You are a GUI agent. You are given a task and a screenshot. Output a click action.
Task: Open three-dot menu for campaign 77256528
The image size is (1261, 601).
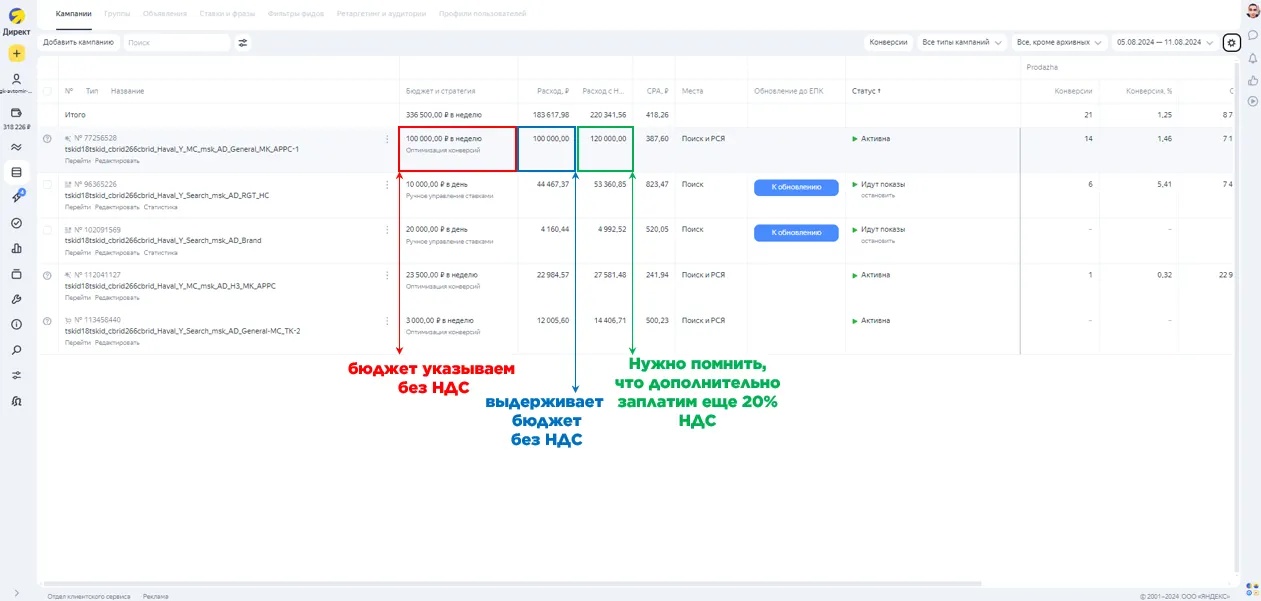pos(387,140)
